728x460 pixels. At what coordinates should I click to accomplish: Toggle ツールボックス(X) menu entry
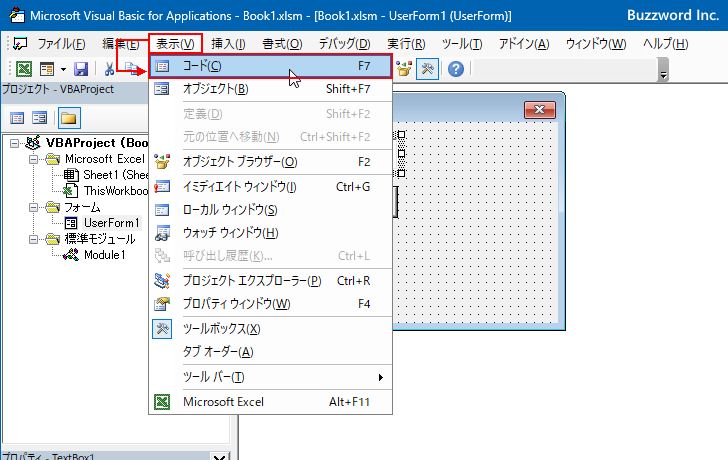point(271,329)
